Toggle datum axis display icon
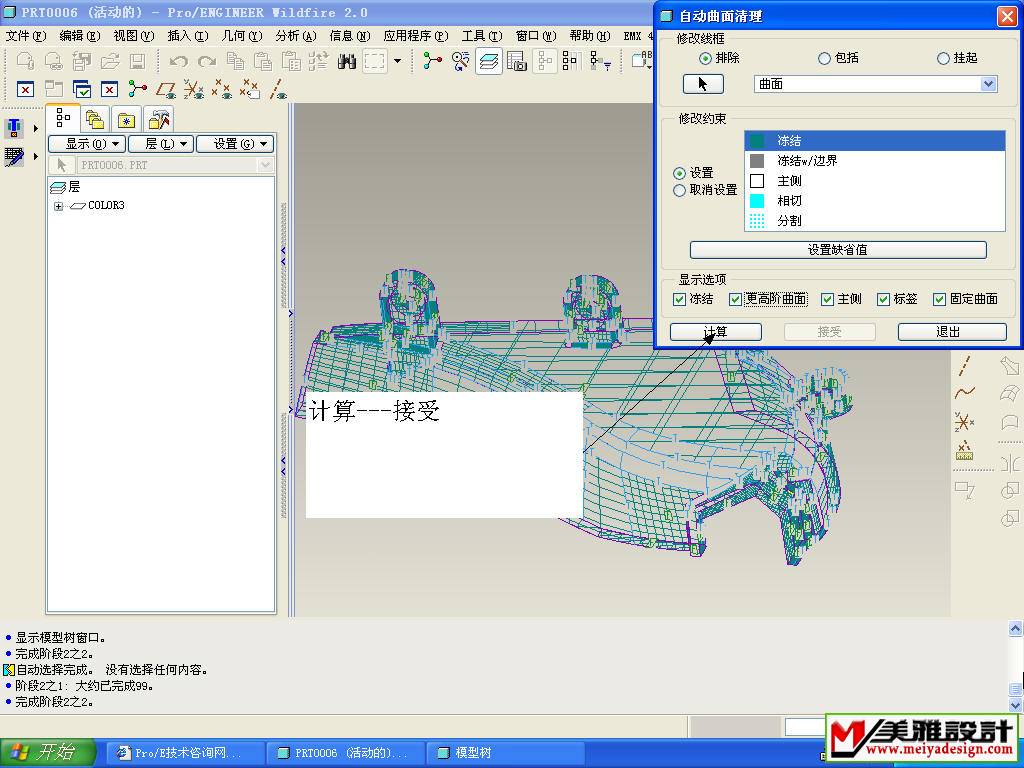This screenshot has width=1024, height=768. [x=277, y=89]
